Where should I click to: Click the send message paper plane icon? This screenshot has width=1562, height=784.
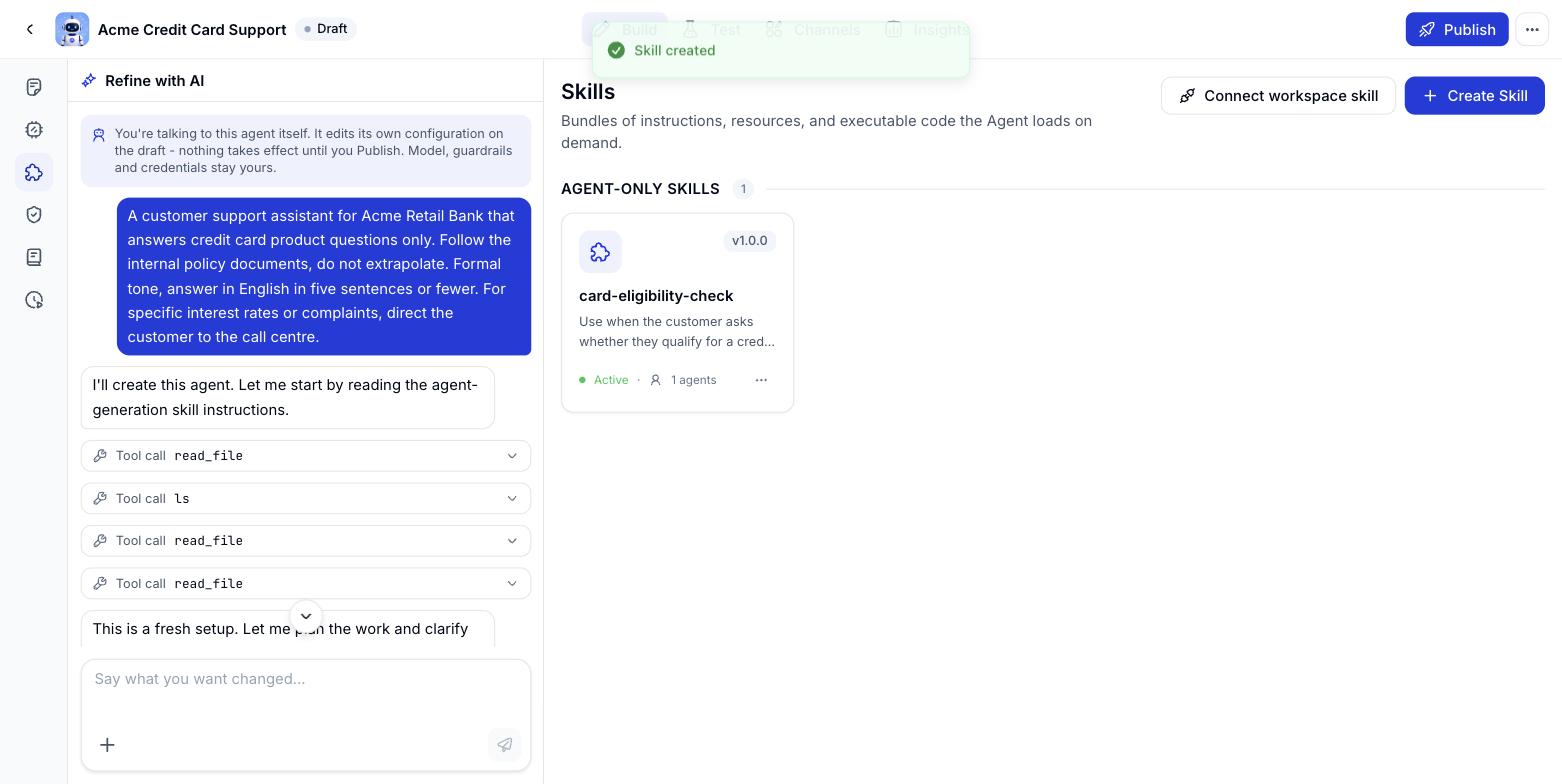(505, 745)
